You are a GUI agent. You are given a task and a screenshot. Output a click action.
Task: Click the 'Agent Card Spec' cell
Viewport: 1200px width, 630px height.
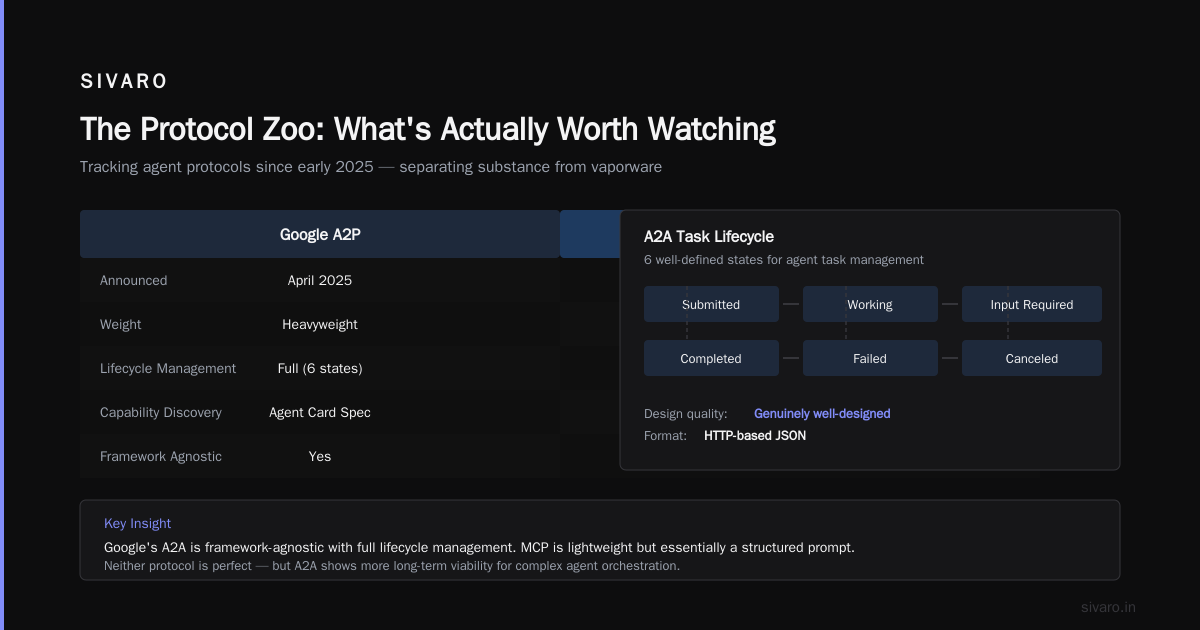320,412
